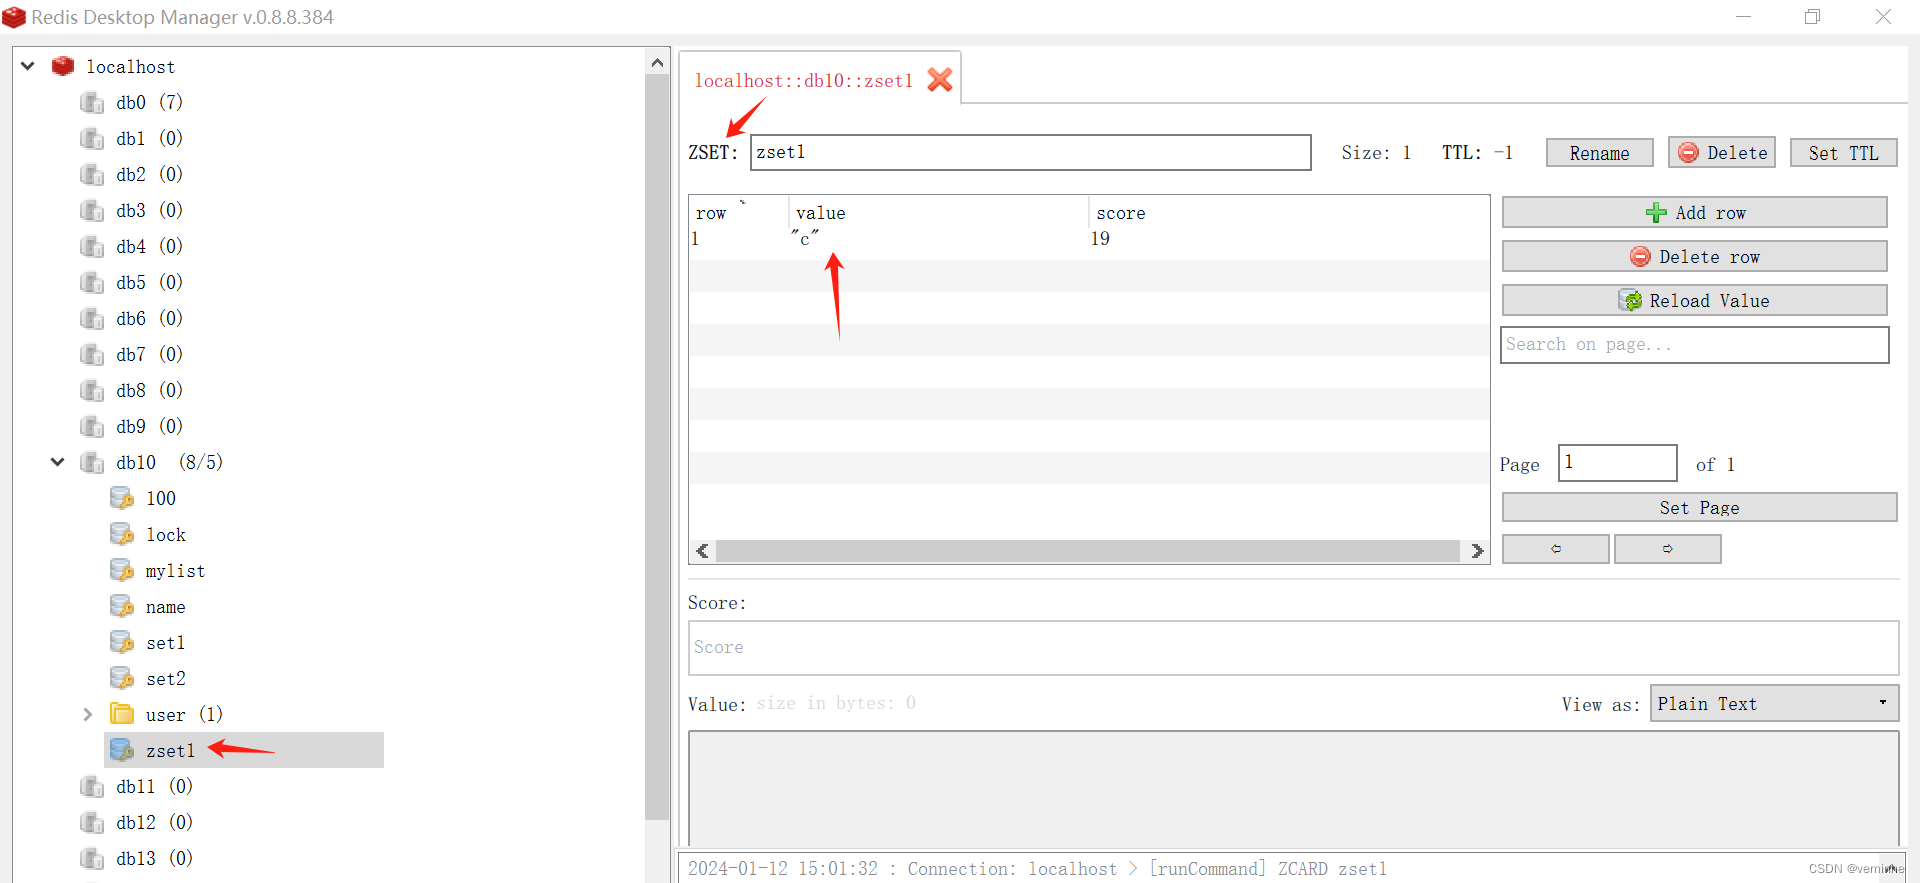Click the tree panel scroll-up arrow
The width and height of the screenshot is (1920, 883).
657,62
